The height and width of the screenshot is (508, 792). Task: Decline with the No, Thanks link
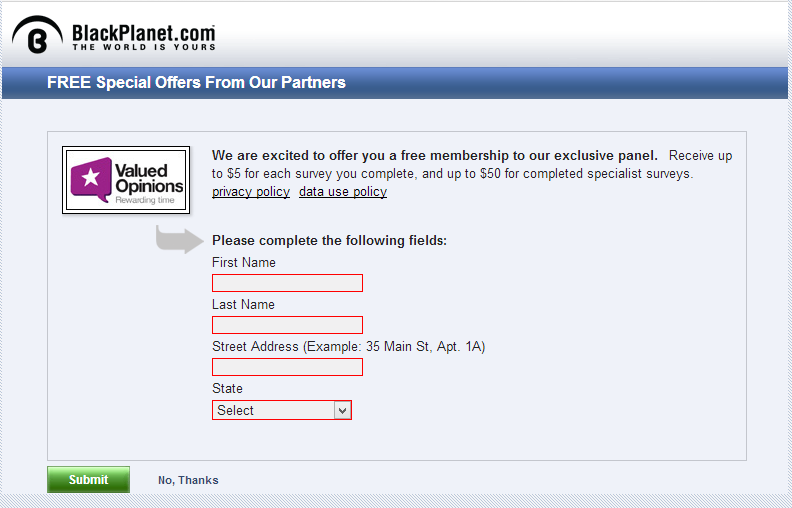tap(188, 480)
